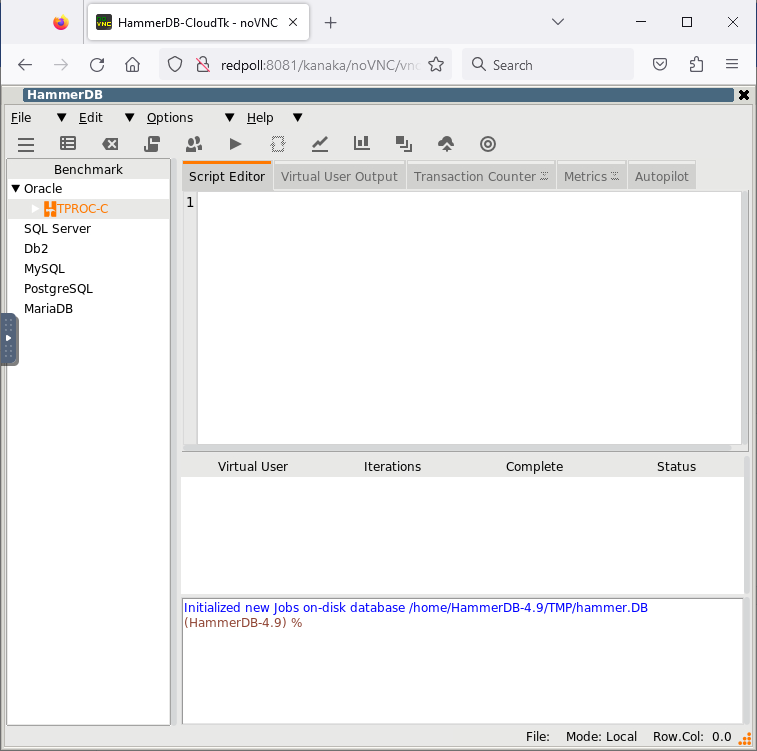The width and height of the screenshot is (757, 751).
Task: Click the Autopilot stacked squares icon
Action: pos(404,144)
